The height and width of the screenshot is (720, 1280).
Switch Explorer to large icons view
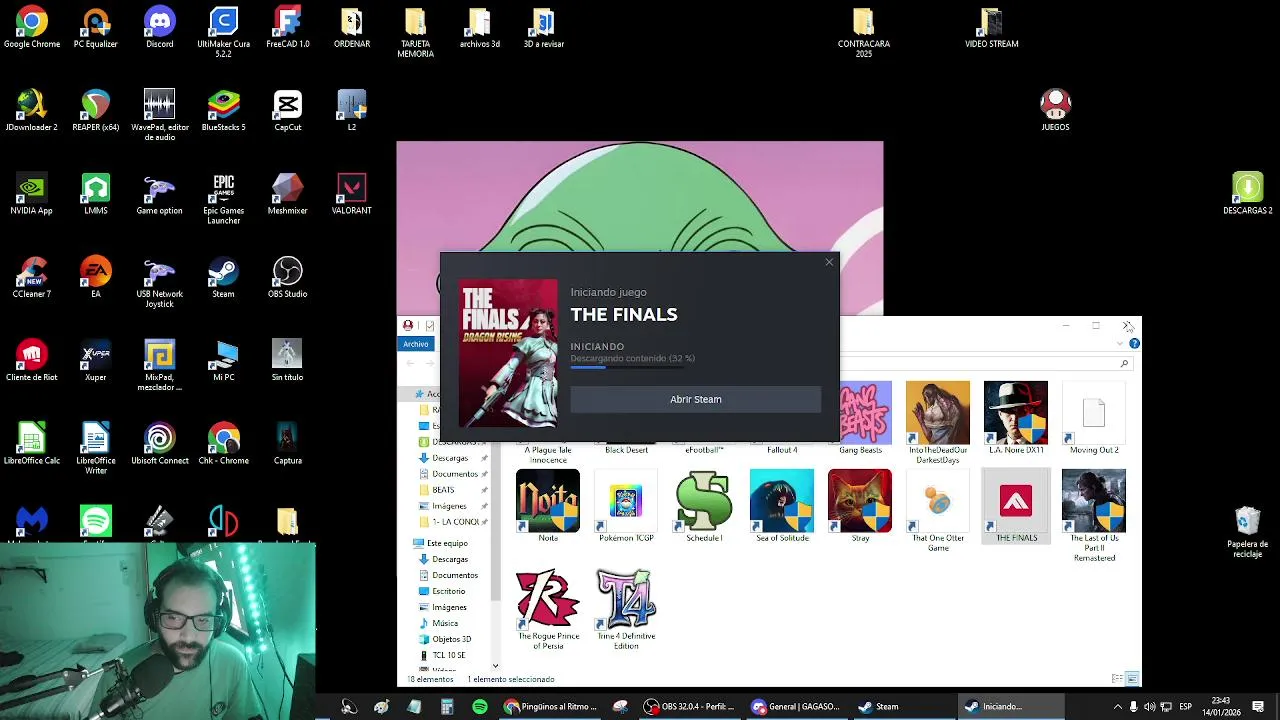point(1132,679)
